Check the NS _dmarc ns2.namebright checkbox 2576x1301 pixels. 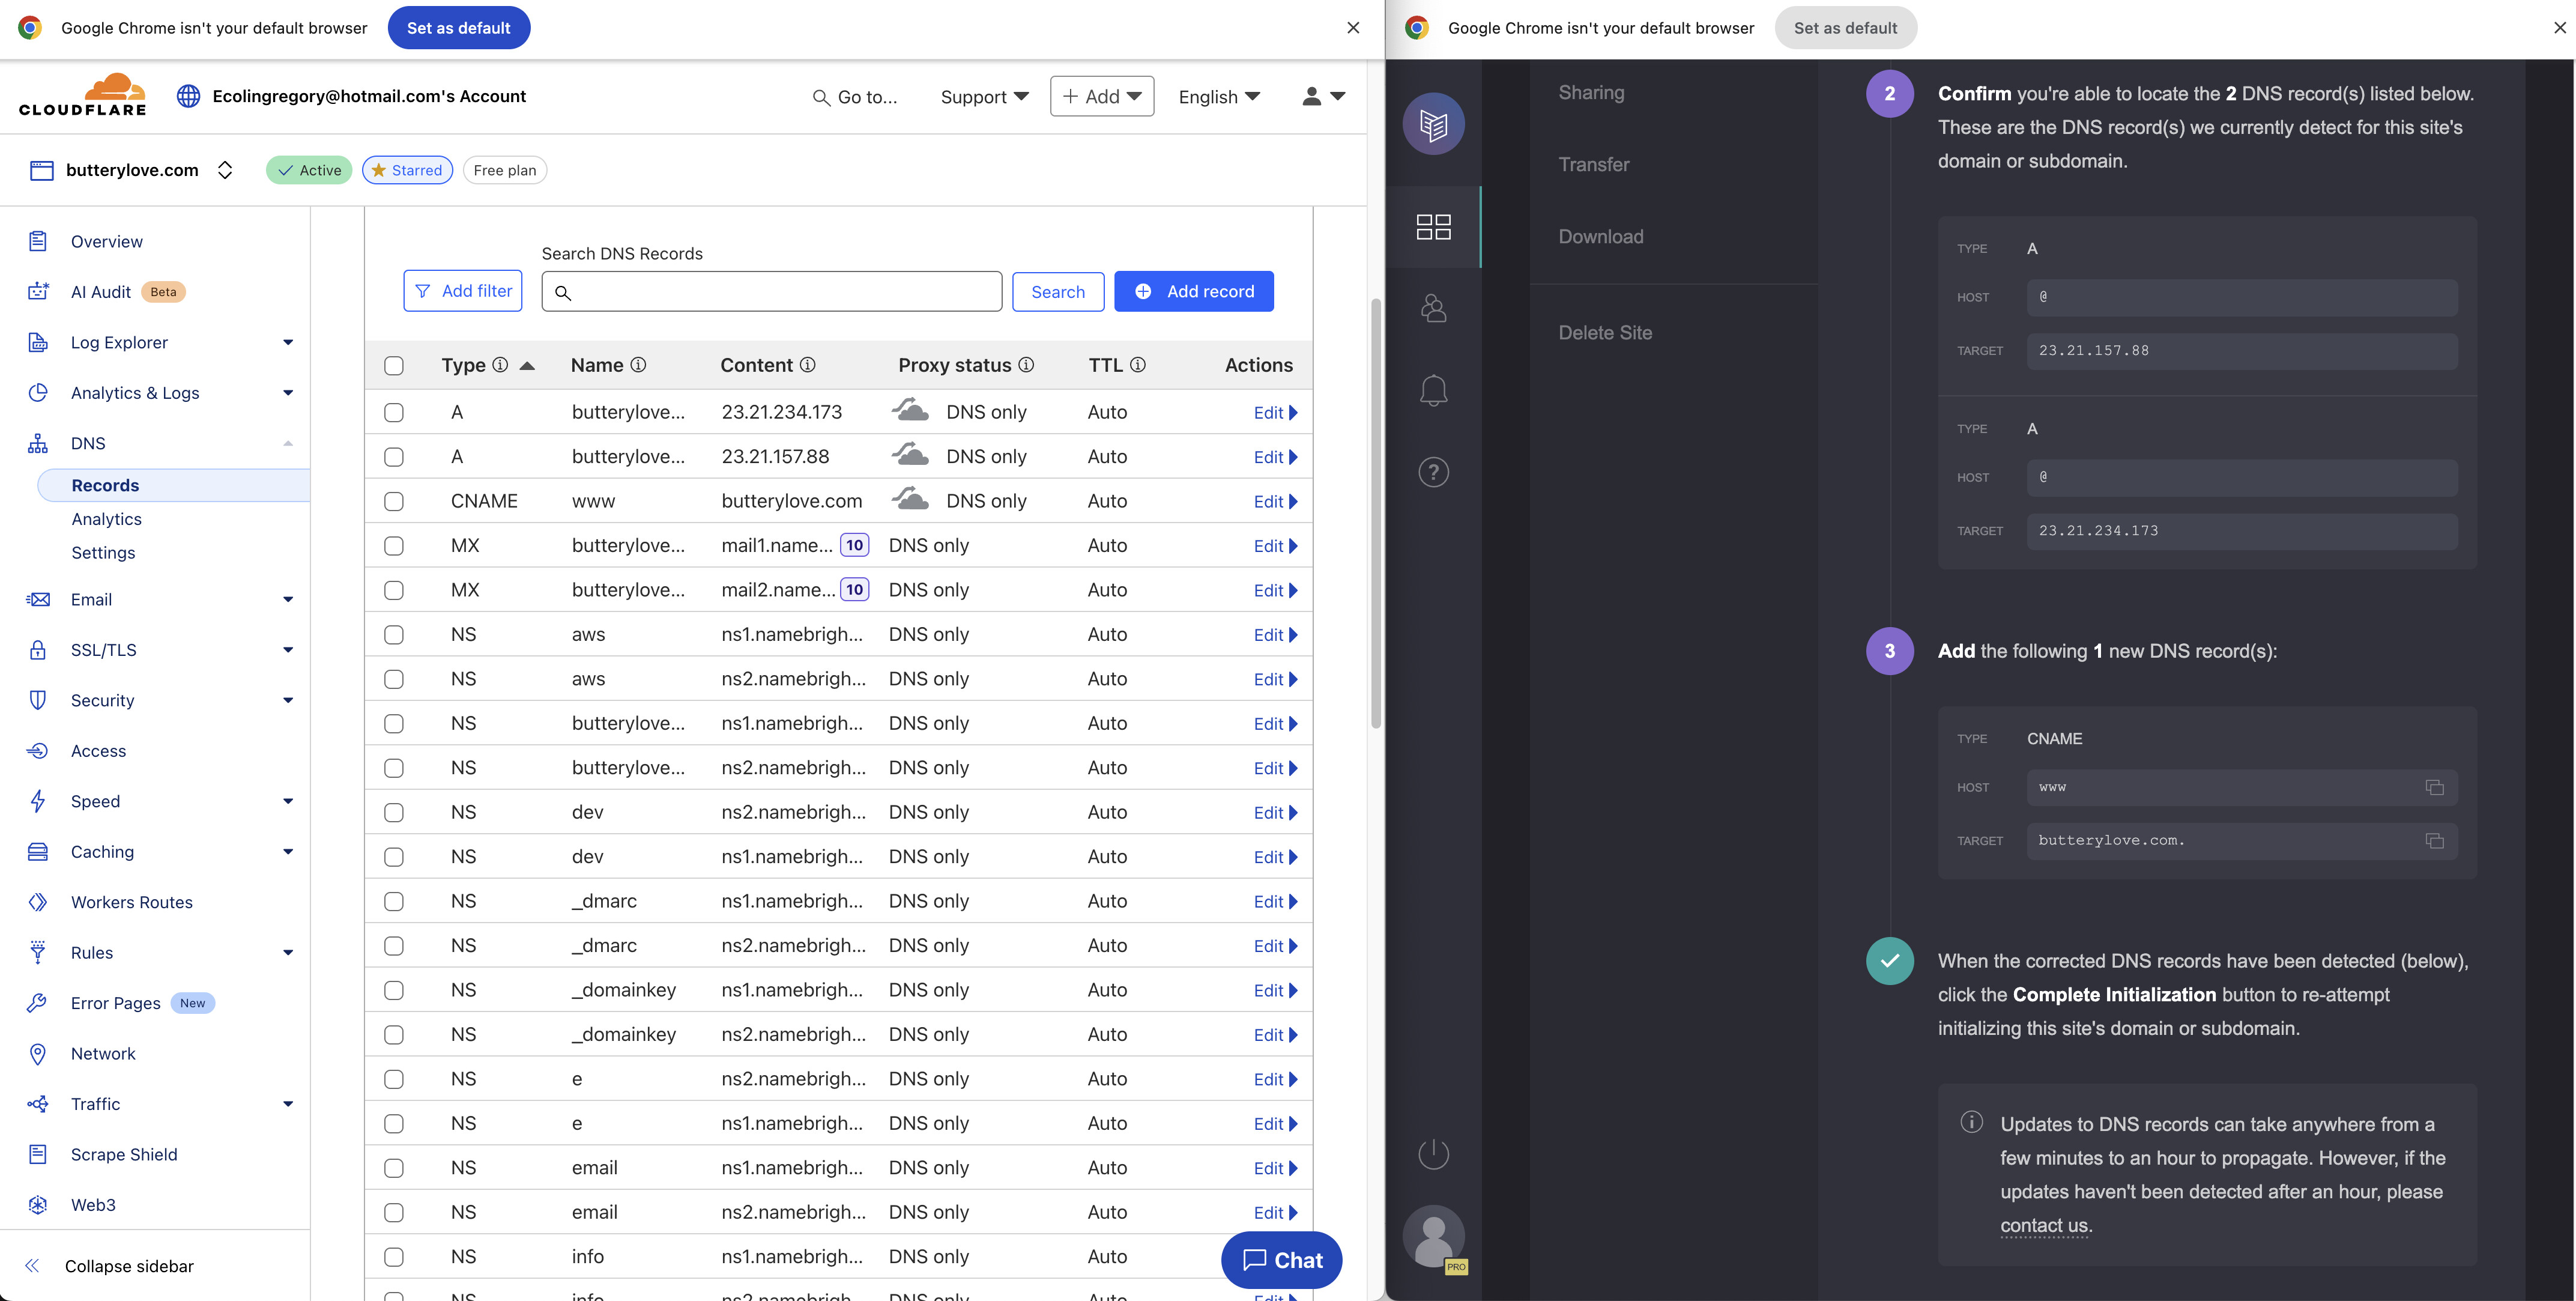coord(394,946)
